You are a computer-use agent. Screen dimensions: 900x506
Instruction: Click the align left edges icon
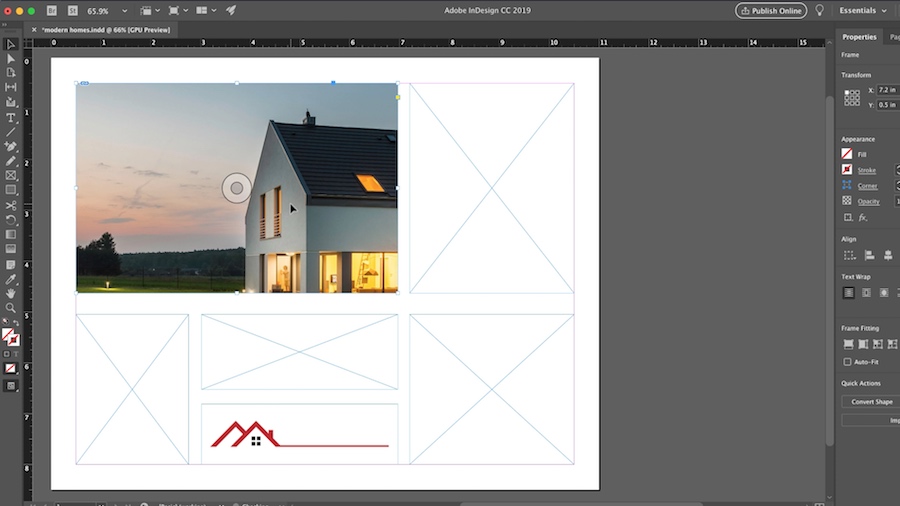click(x=870, y=255)
